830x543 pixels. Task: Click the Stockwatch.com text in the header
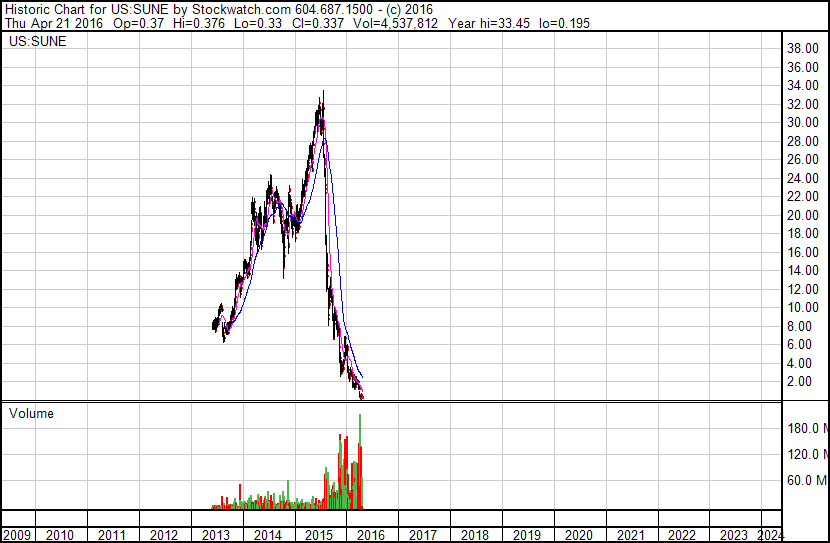241,10
